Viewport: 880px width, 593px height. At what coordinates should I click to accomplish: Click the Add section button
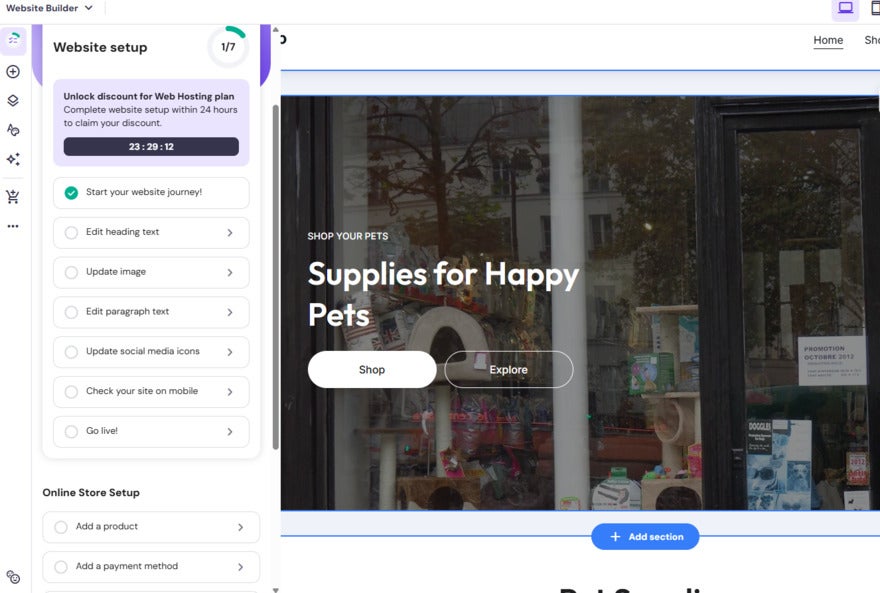tap(645, 537)
